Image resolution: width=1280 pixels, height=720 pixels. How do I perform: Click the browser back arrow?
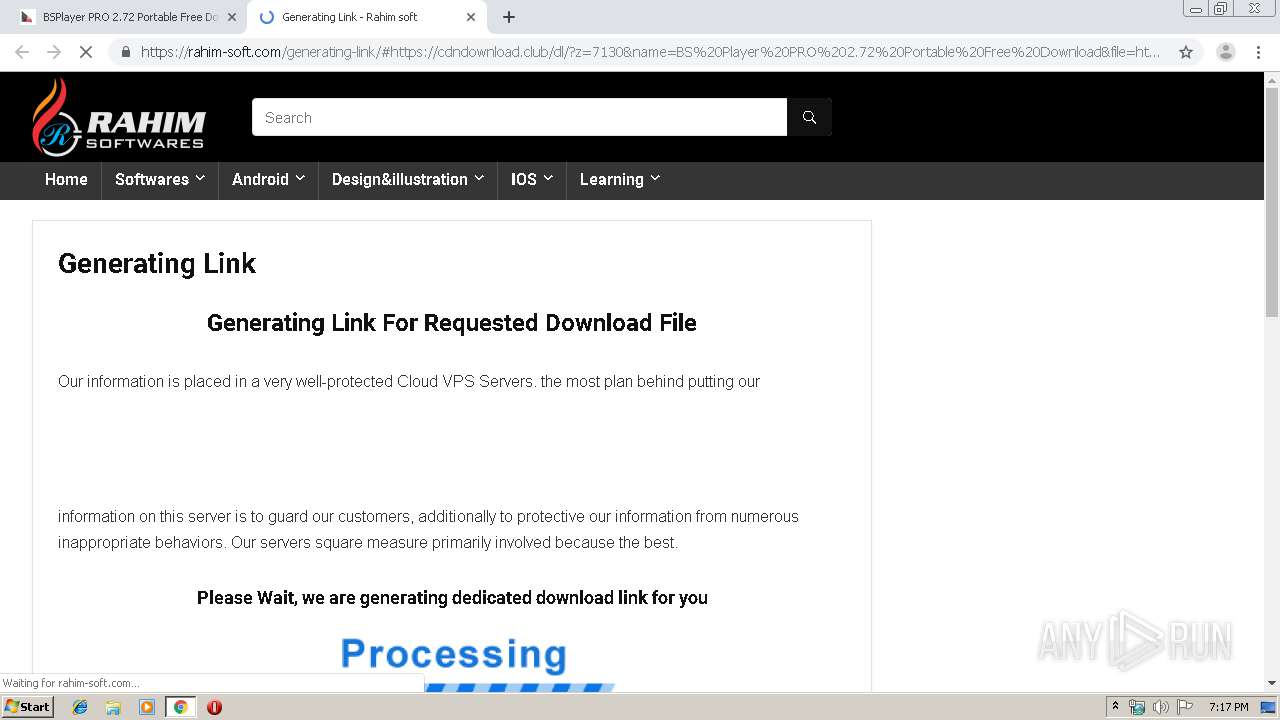coord(22,52)
